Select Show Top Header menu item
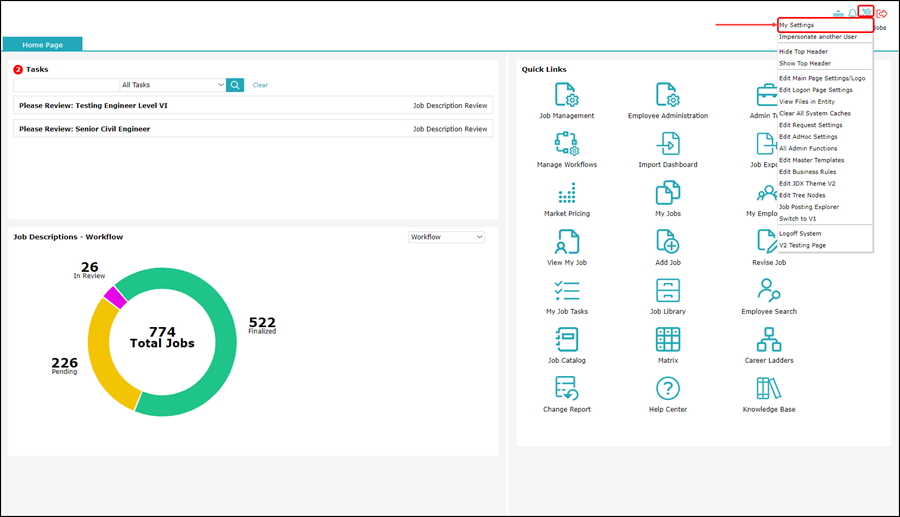 [805, 63]
